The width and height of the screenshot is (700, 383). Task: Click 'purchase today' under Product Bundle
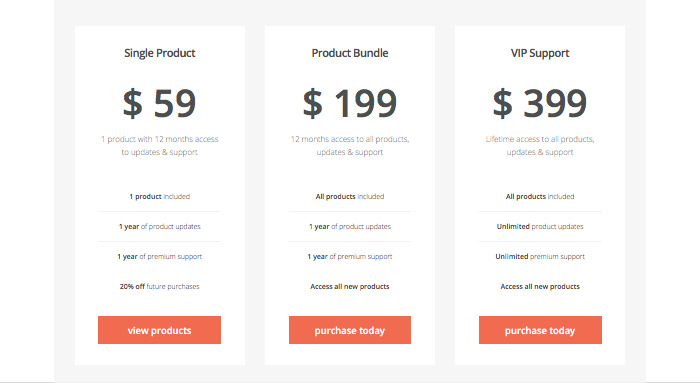[350, 330]
